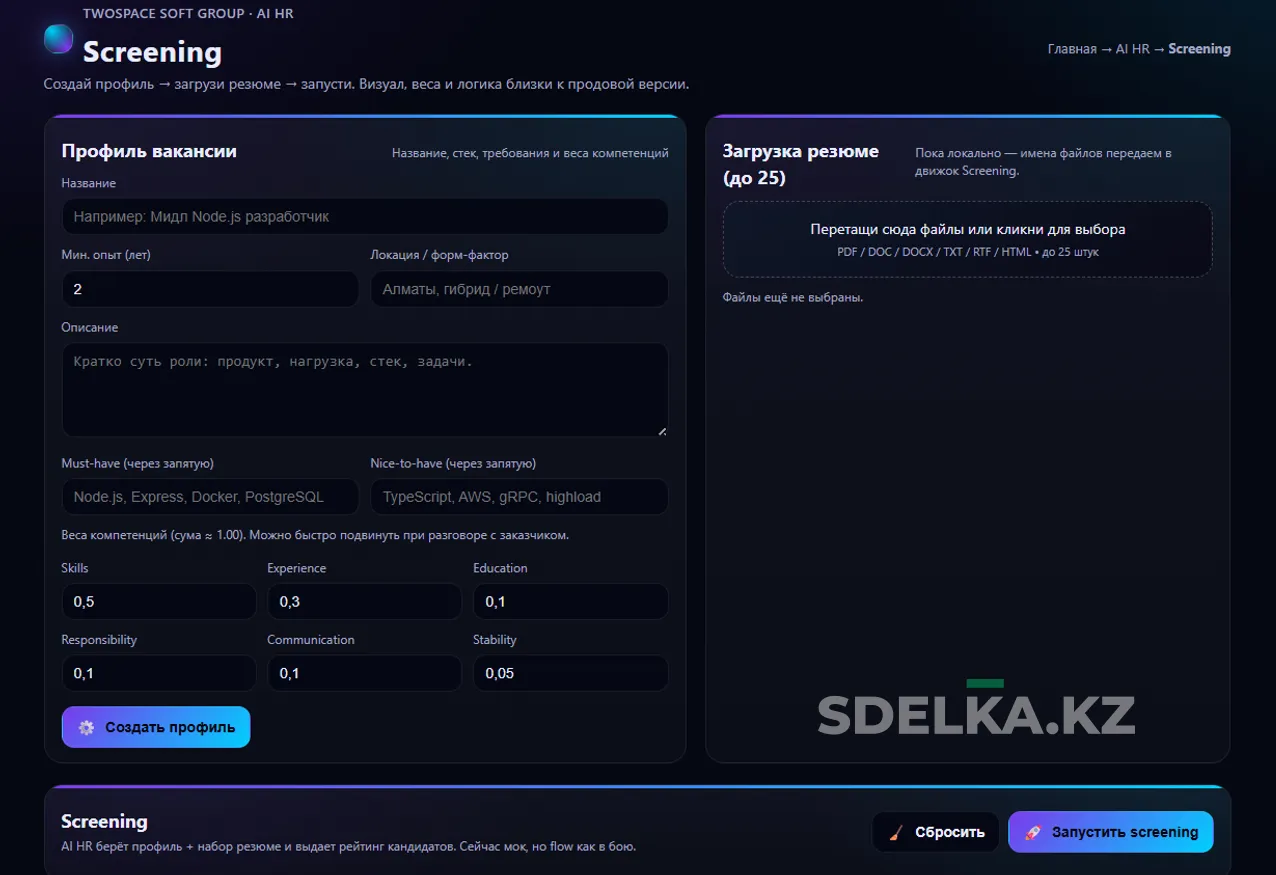Click the Nice-to-have skills field

[x=519, y=497]
